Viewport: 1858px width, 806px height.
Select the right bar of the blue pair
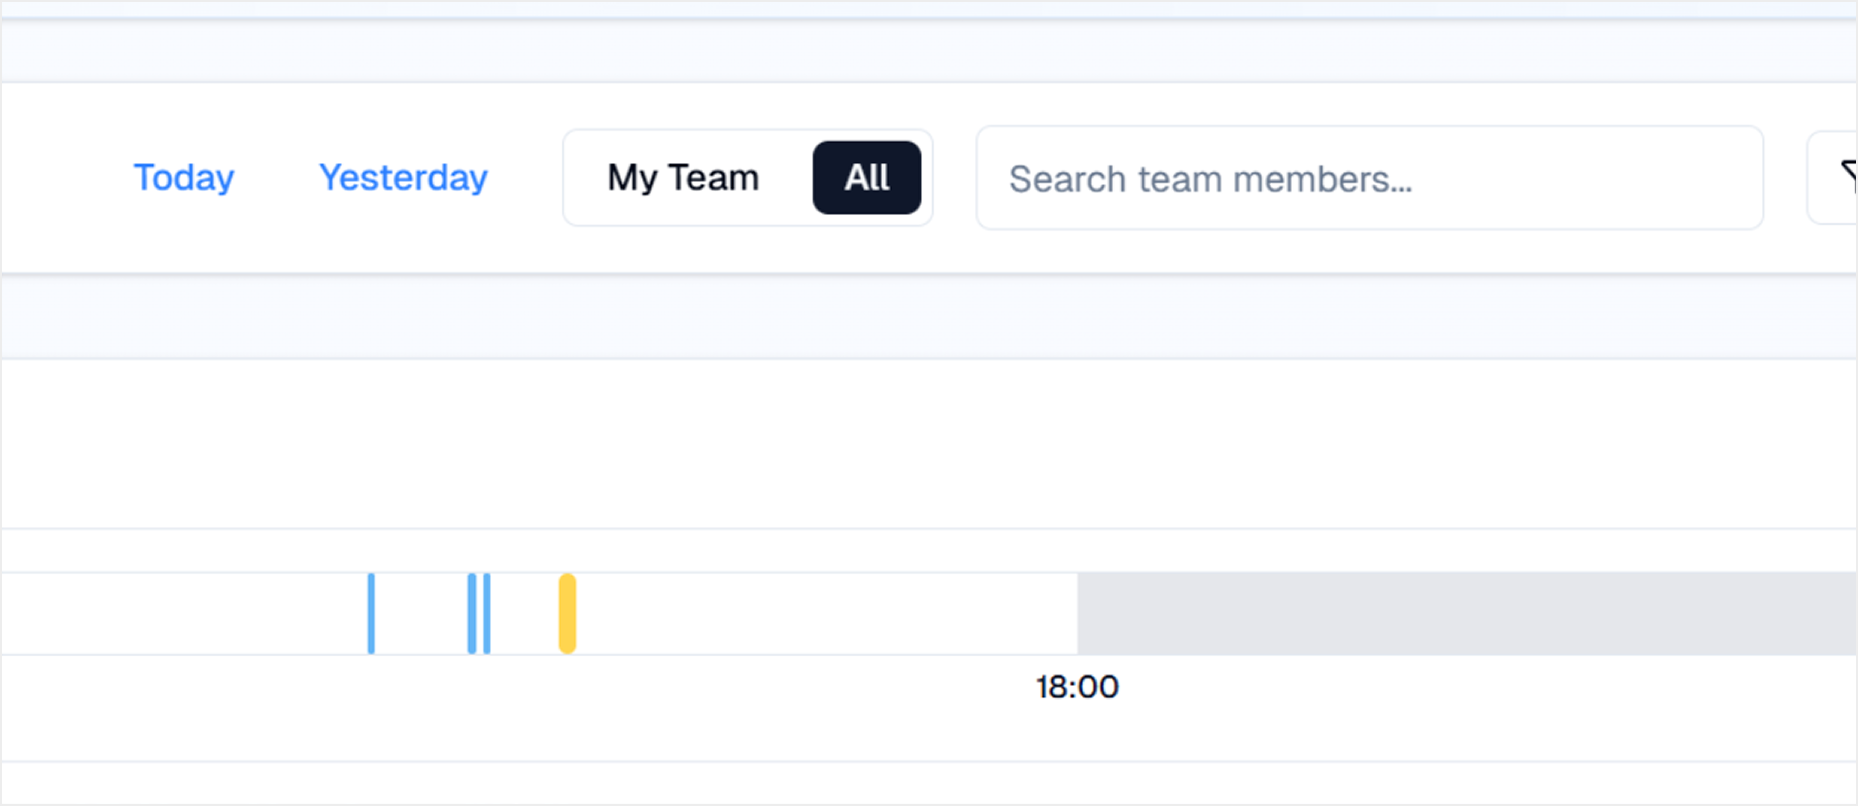(487, 613)
